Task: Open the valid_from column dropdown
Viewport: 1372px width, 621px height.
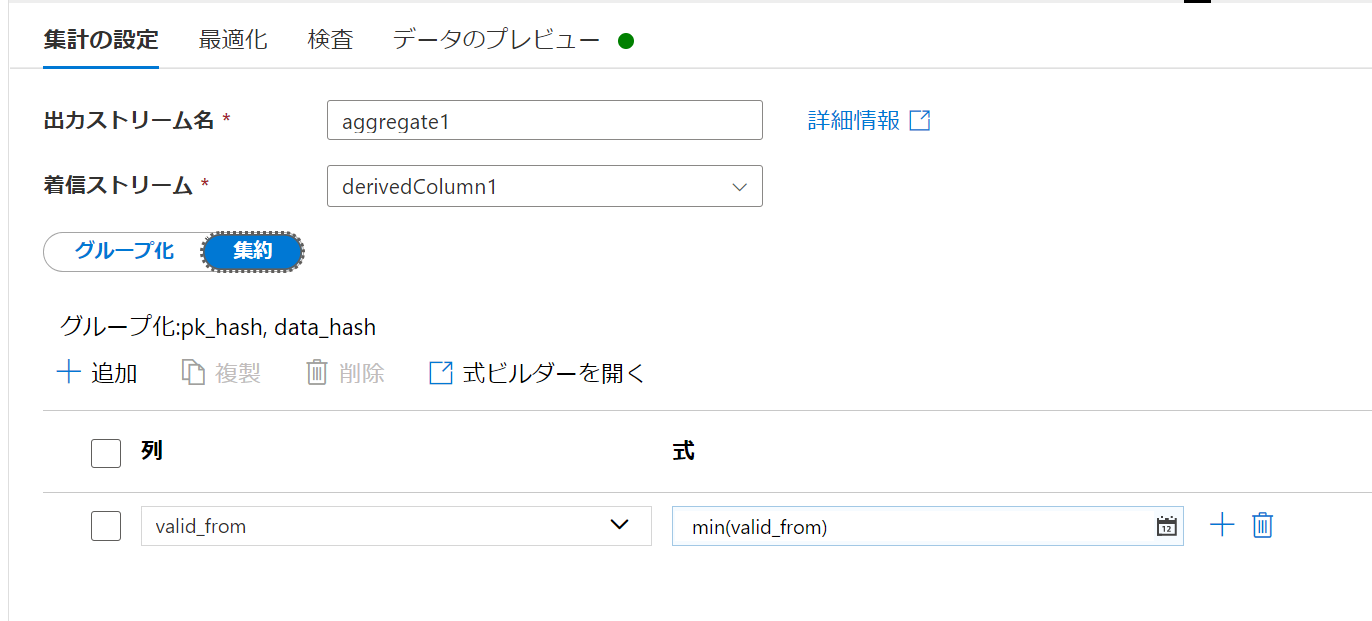Action: 396,526
